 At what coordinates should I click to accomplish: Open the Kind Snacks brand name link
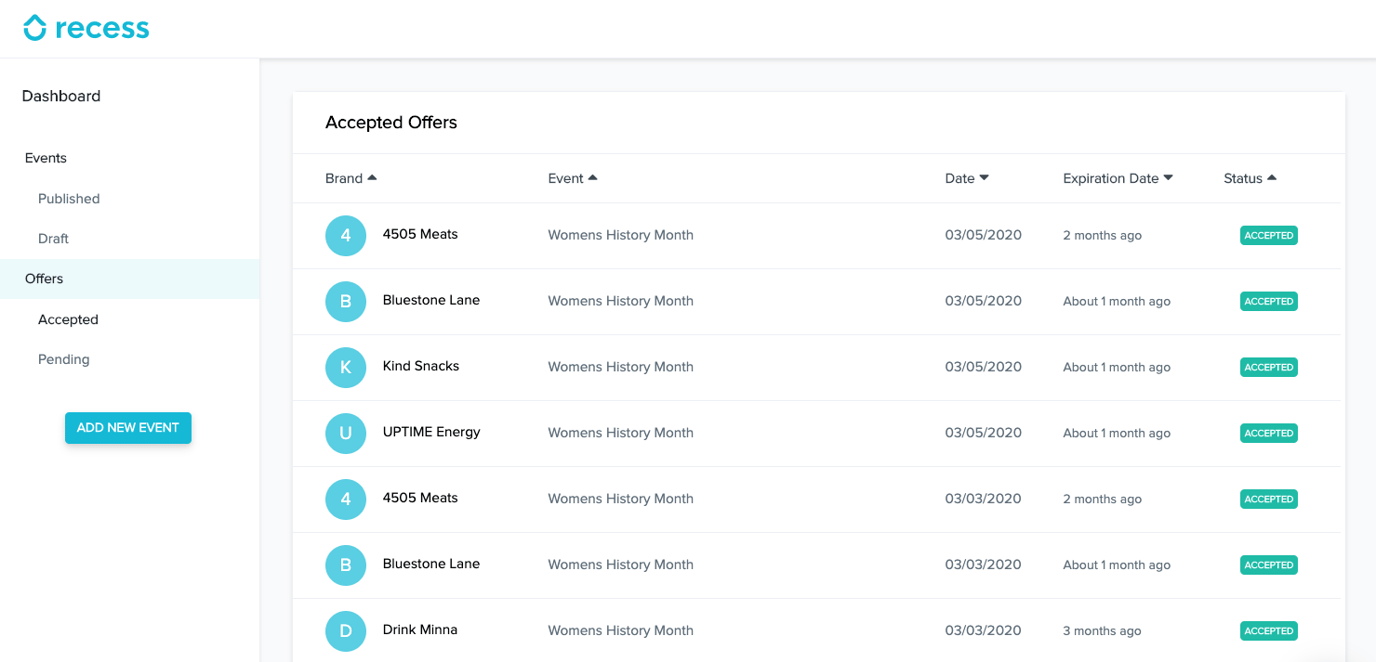coord(421,366)
